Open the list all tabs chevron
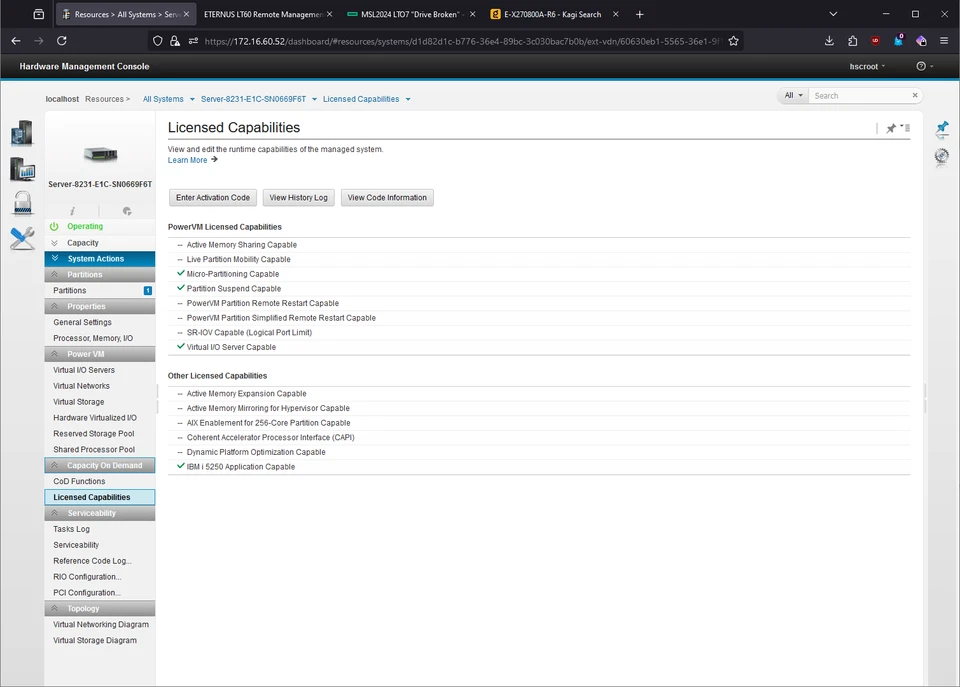The image size is (960, 687). pyautogui.click(x=833, y=14)
